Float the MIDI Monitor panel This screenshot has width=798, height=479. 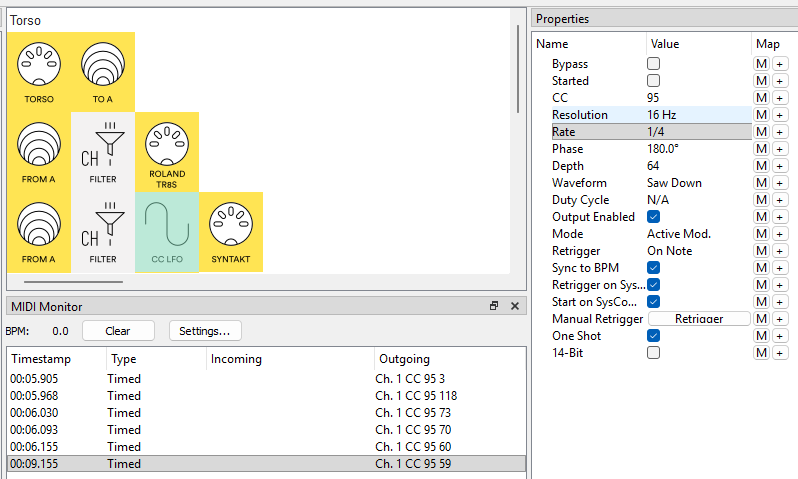[x=494, y=307]
